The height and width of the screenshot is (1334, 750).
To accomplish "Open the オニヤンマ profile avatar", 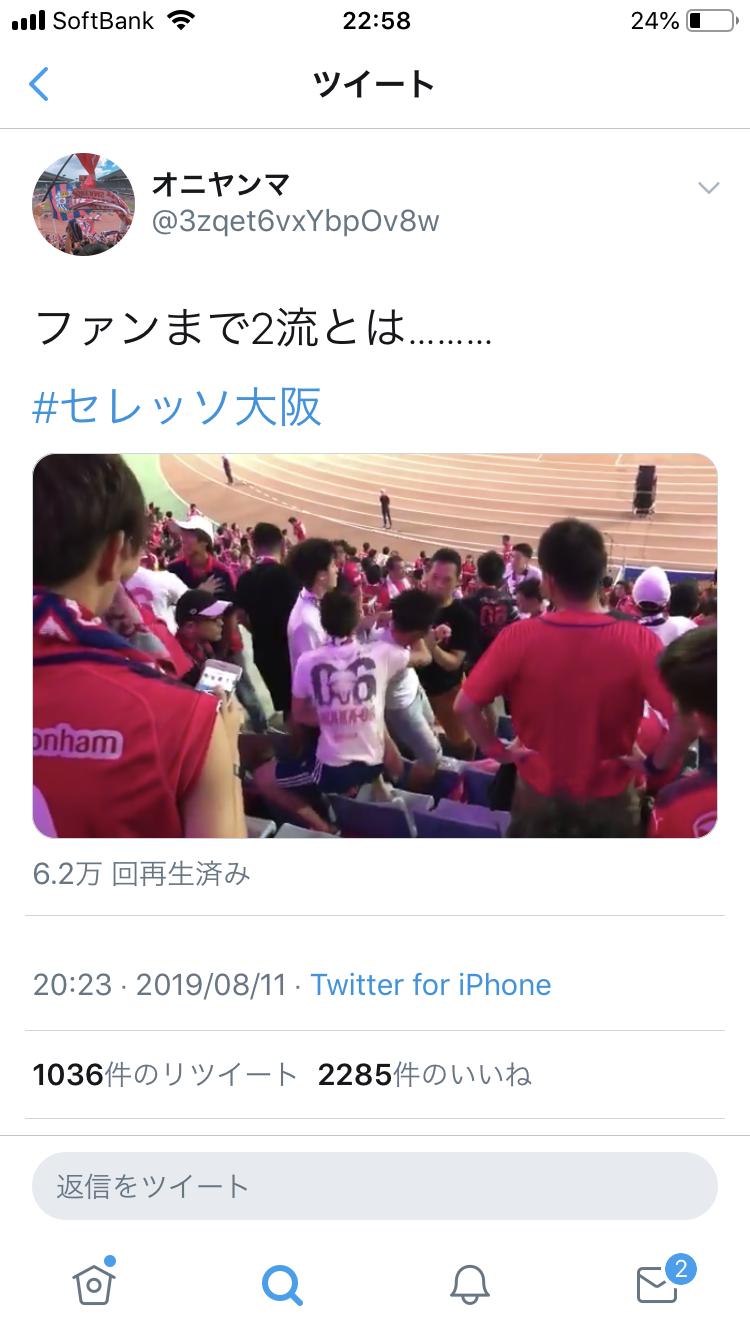I will click(84, 204).
